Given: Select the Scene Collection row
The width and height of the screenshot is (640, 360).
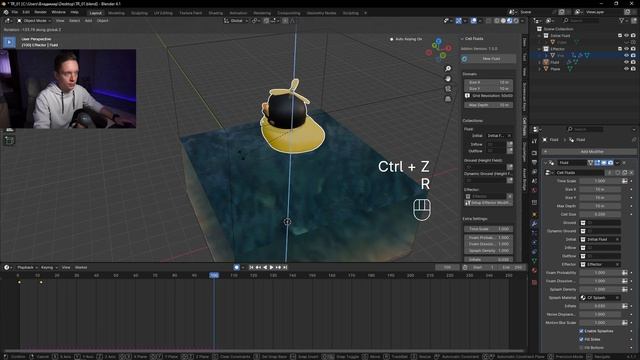Looking at the screenshot, I should tap(558, 29).
